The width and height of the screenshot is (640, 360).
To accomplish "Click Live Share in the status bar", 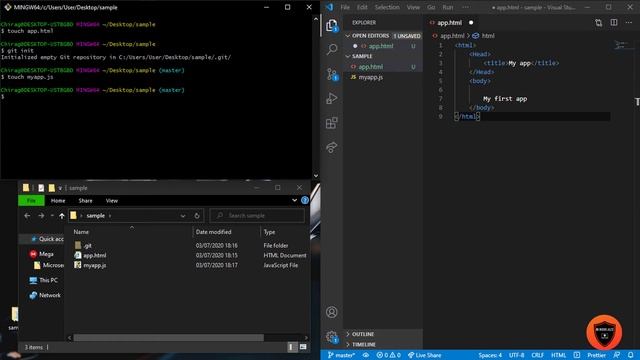I will click(x=424, y=355).
